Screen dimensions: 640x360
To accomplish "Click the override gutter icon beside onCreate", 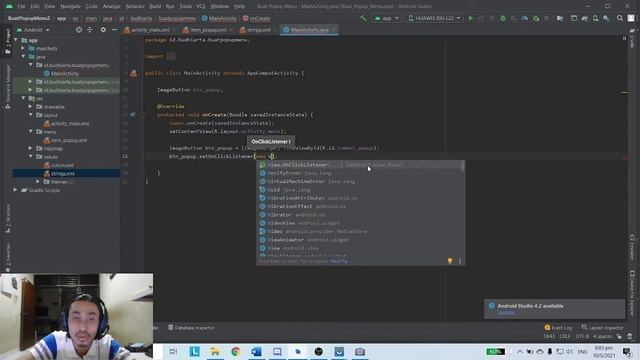I will 133,115.
